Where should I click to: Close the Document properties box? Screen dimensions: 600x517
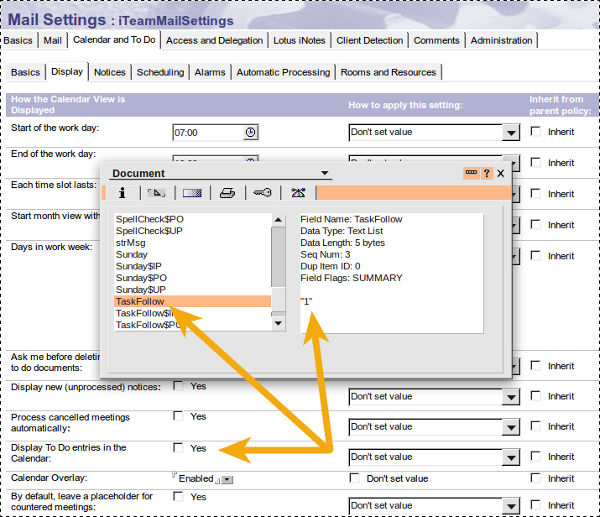pos(501,173)
